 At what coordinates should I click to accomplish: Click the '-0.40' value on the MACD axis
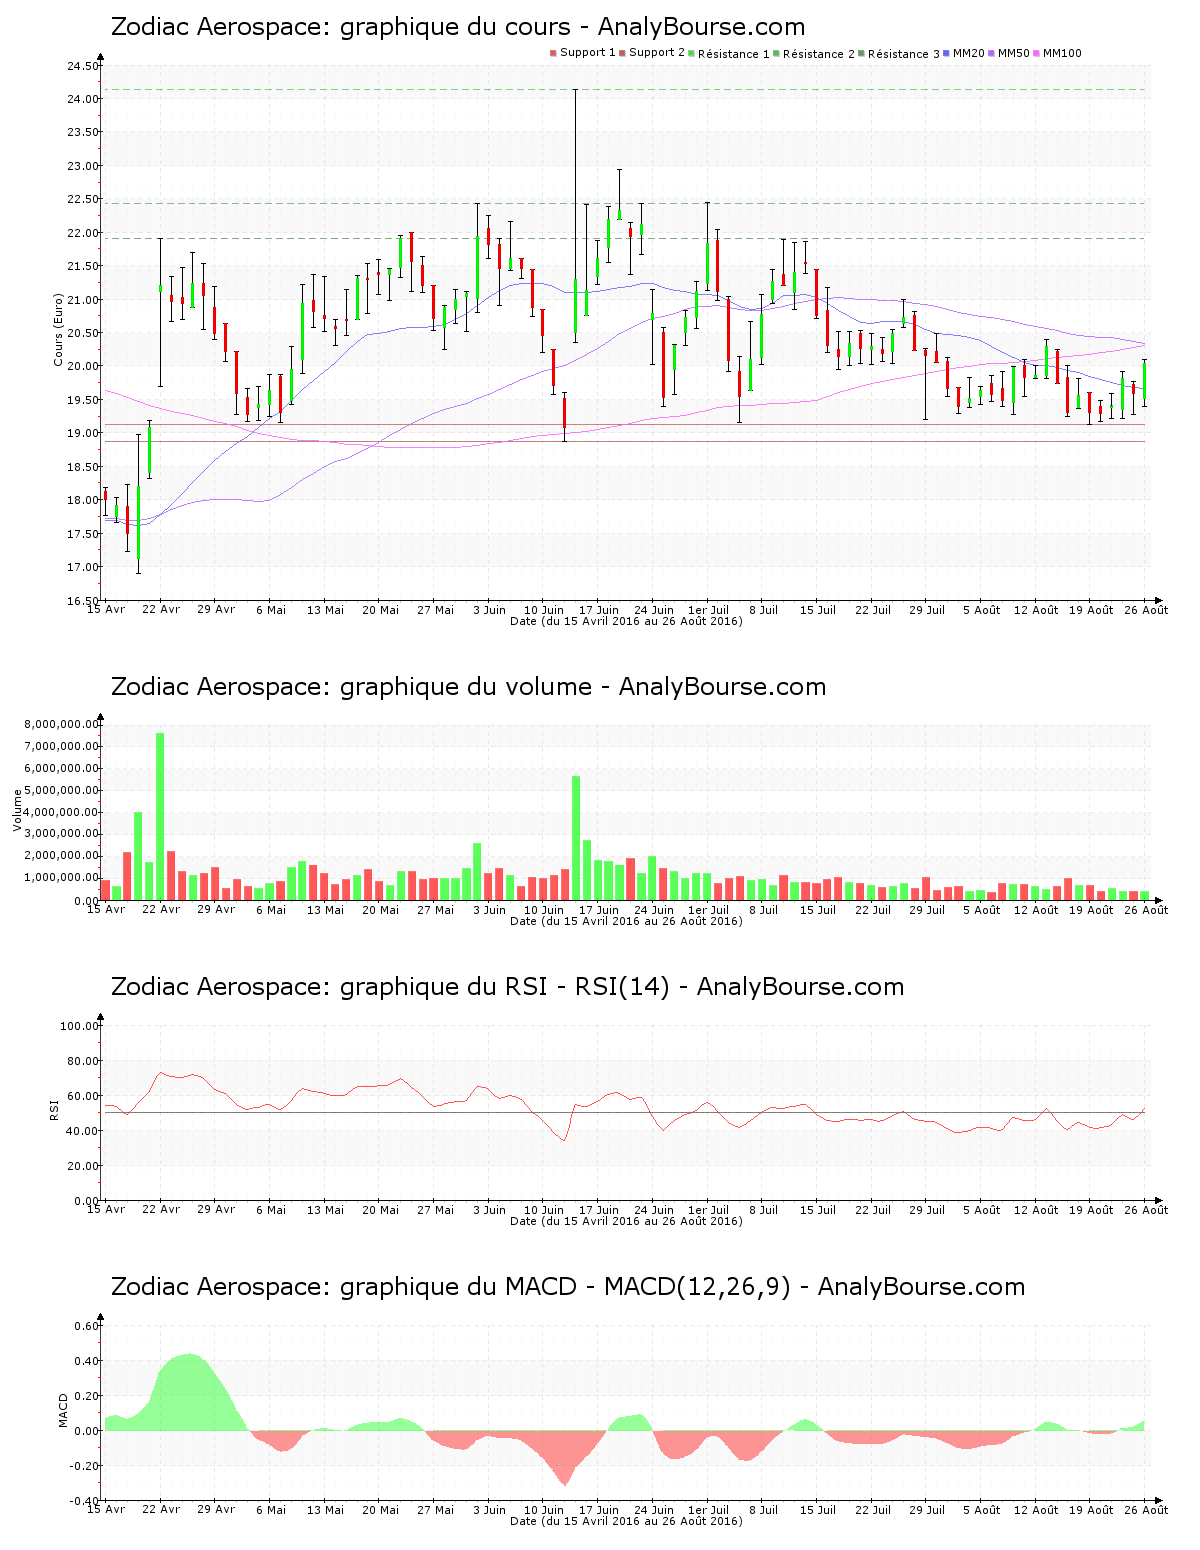[x=85, y=1501]
